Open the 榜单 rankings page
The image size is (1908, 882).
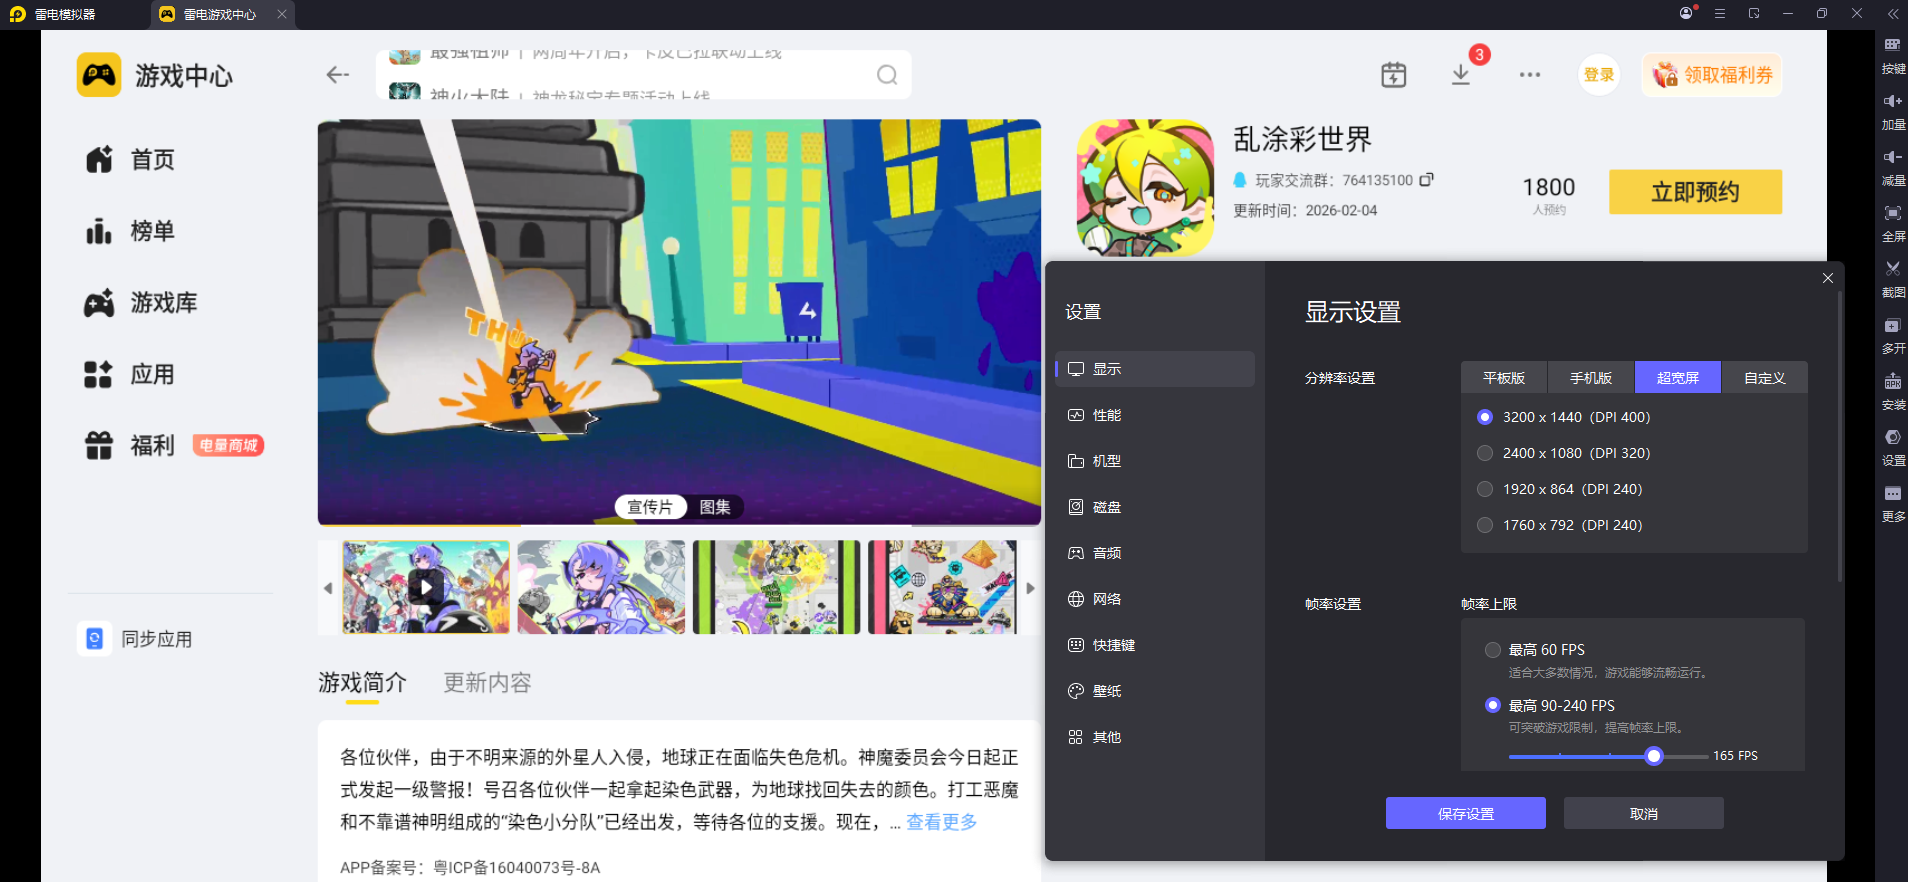[x=130, y=231]
